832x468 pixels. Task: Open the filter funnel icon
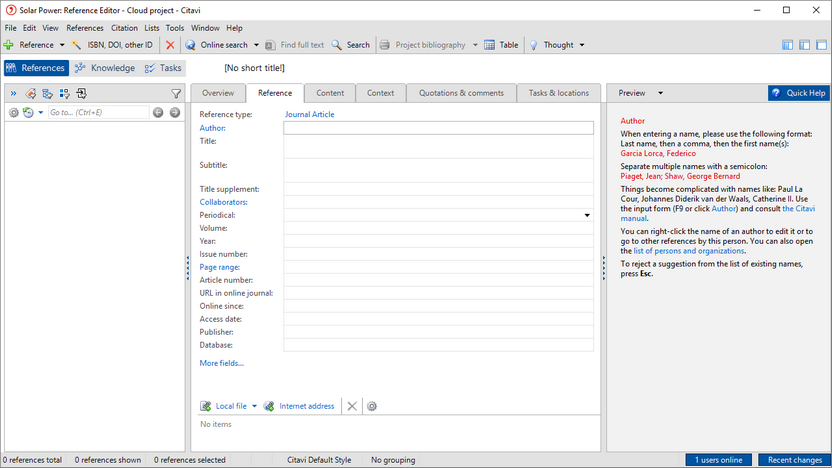(176, 94)
